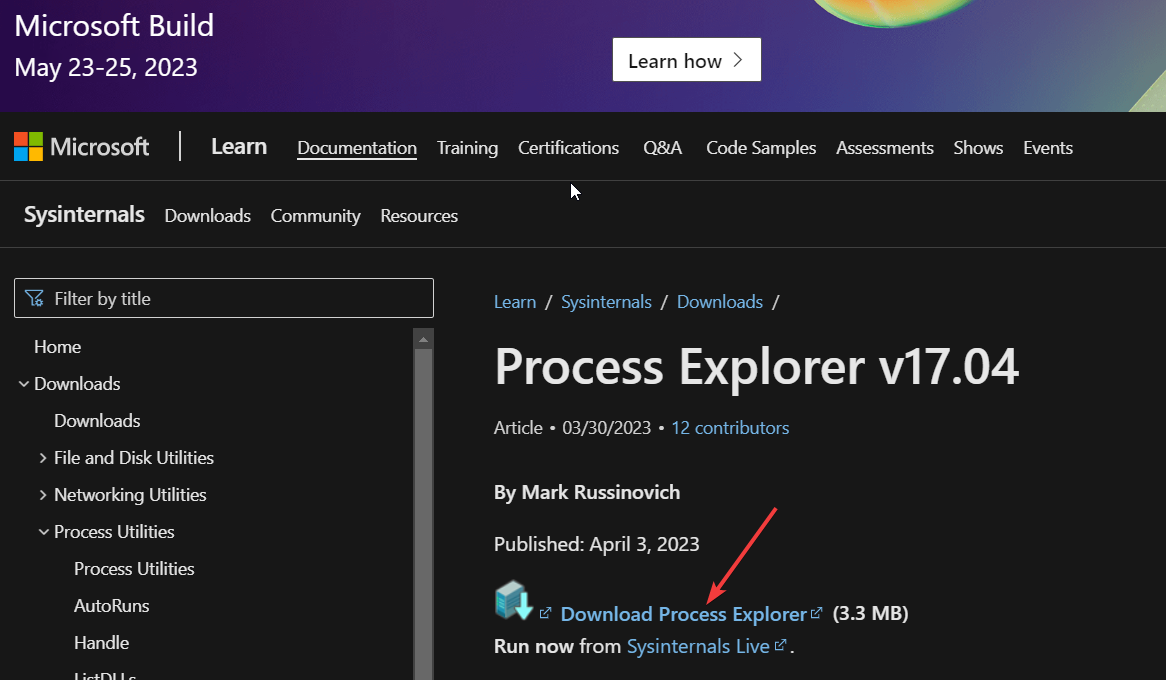The height and width of the screenshot is (680, 1166).
Task: Select Training in the top navigation
Action: tap(467, 147)
